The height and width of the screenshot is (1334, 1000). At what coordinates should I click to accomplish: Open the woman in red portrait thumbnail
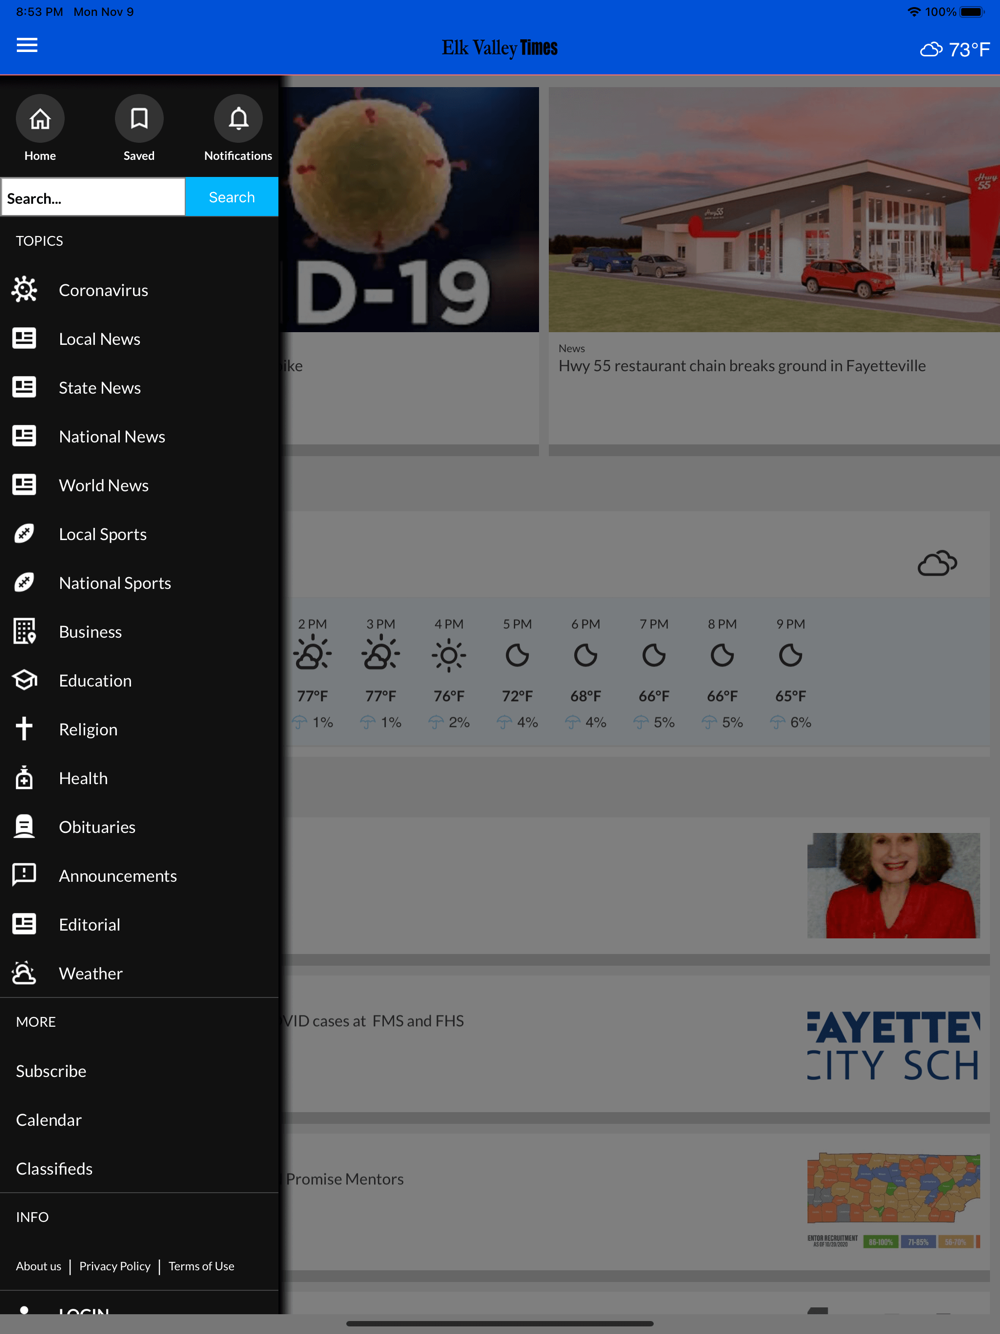pos(894,885)
